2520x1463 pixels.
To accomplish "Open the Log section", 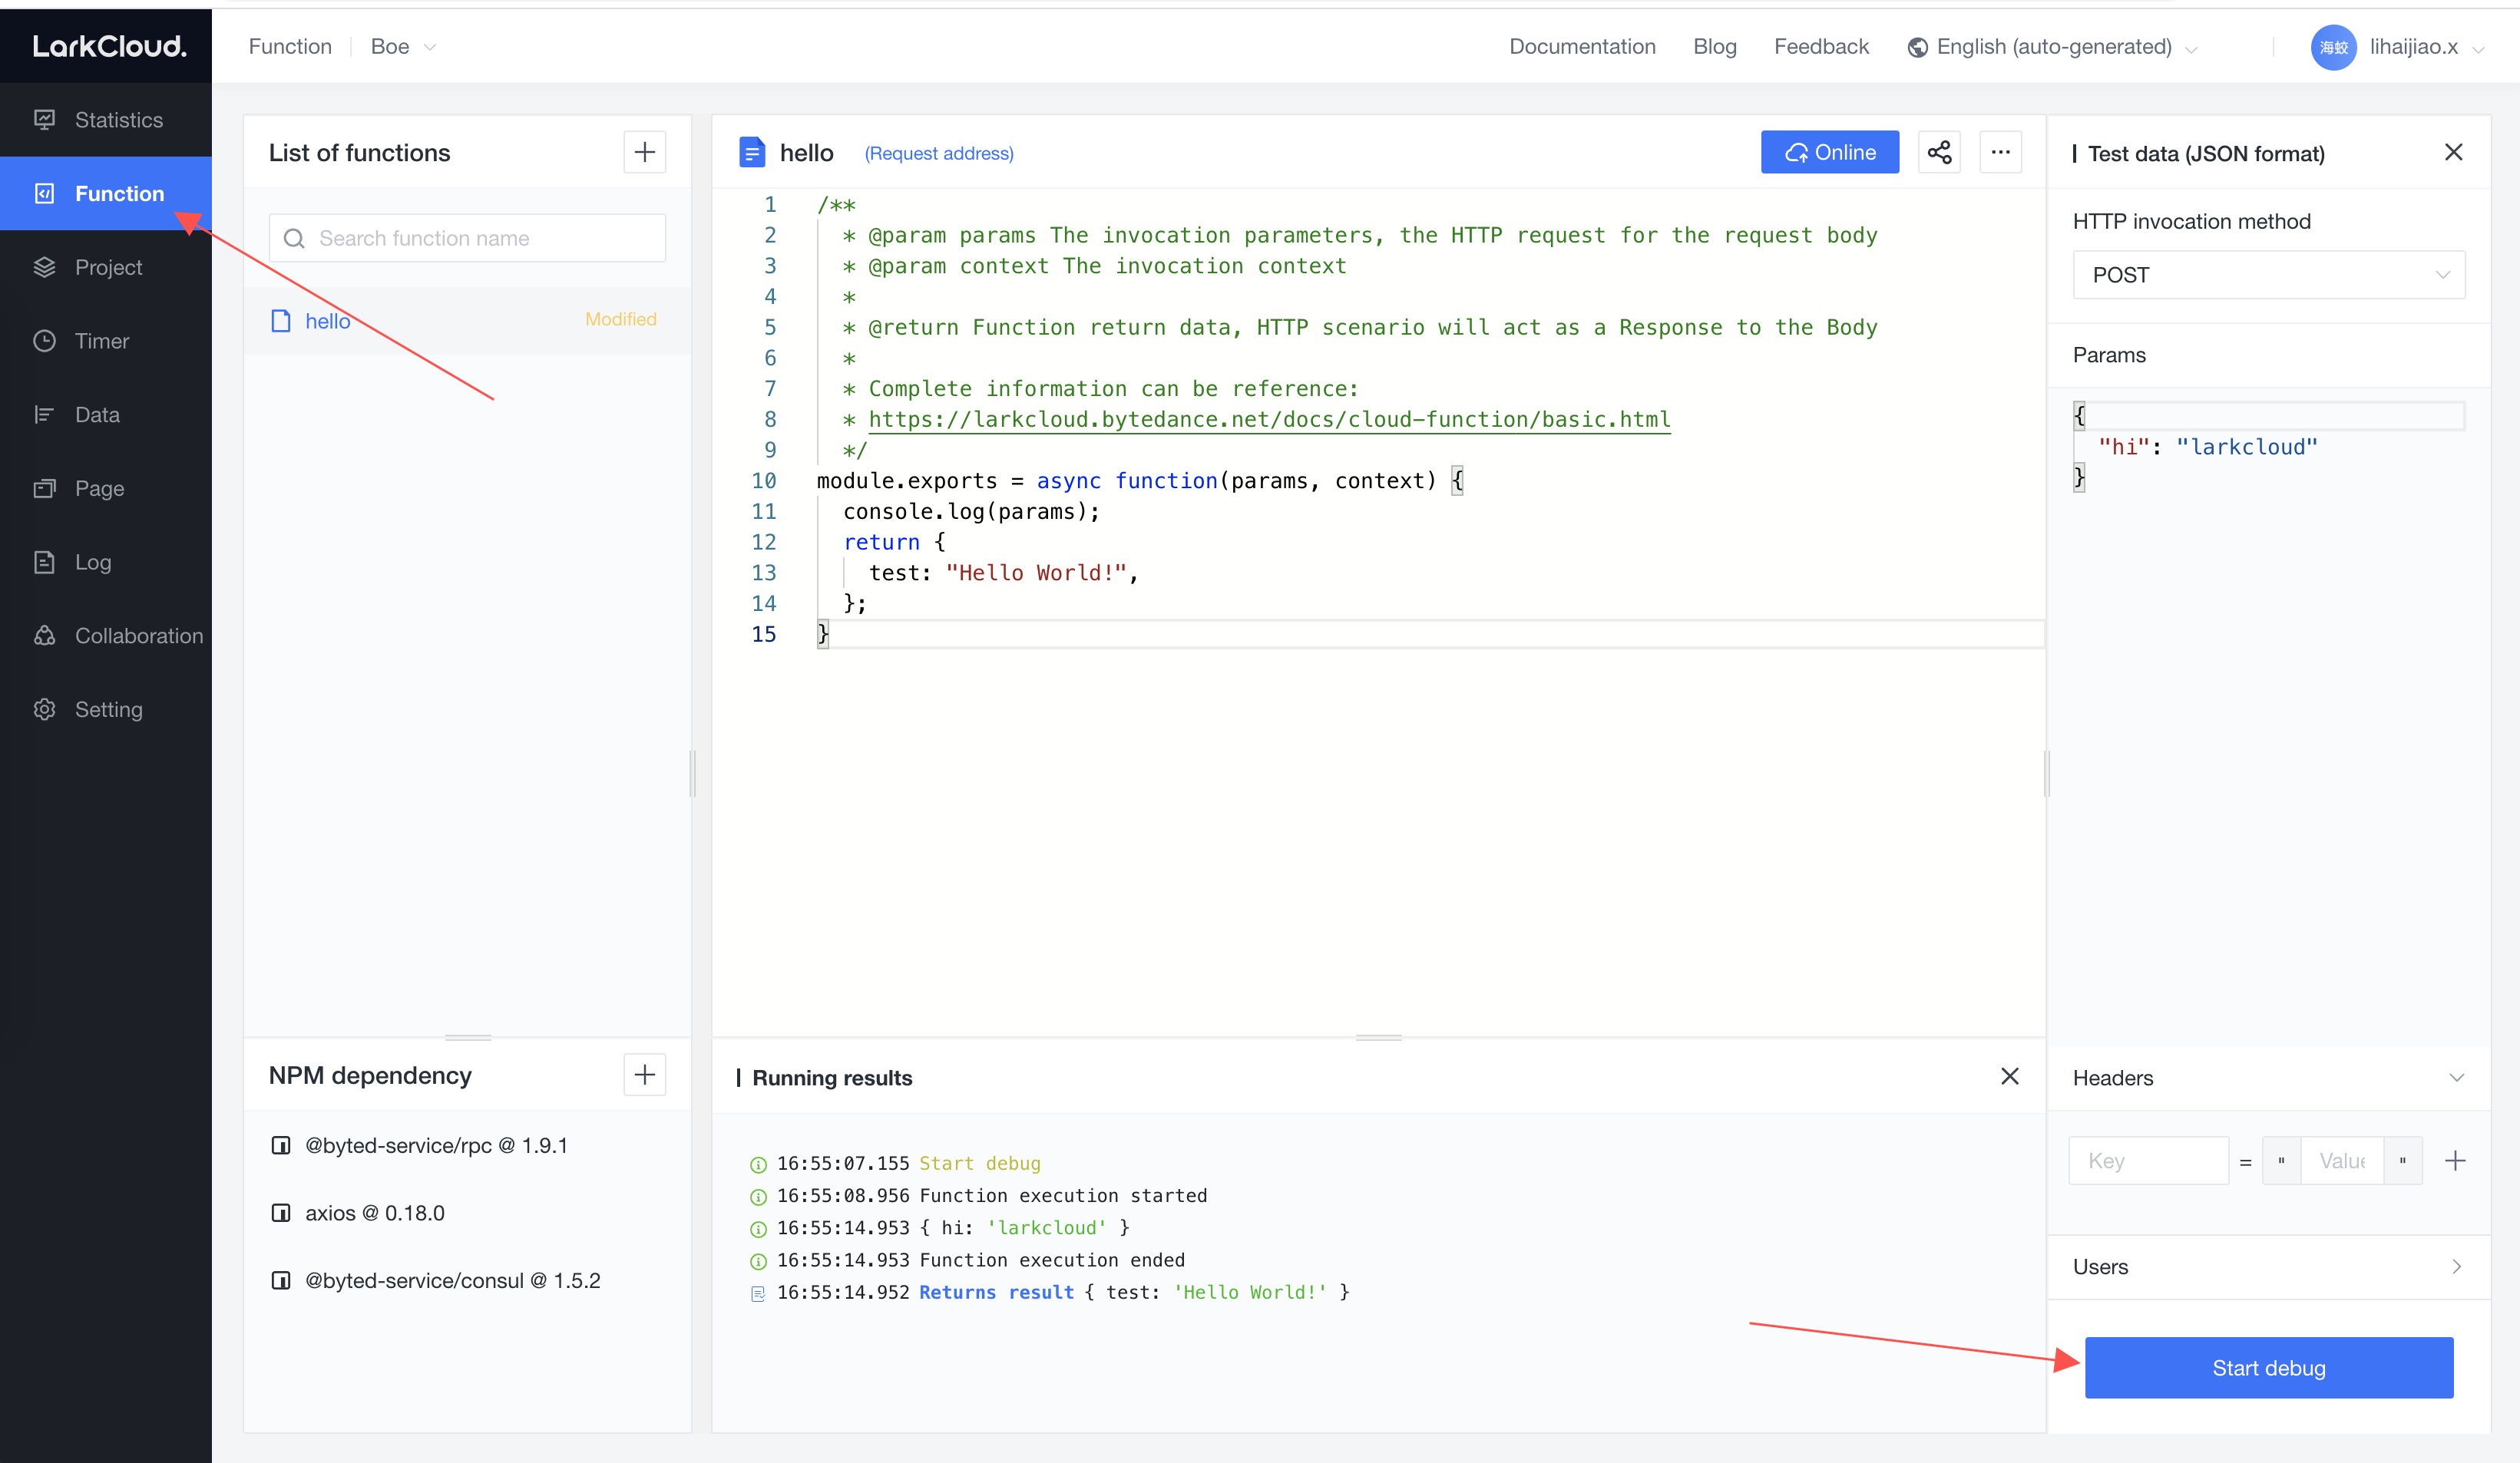I will point(105,562).
